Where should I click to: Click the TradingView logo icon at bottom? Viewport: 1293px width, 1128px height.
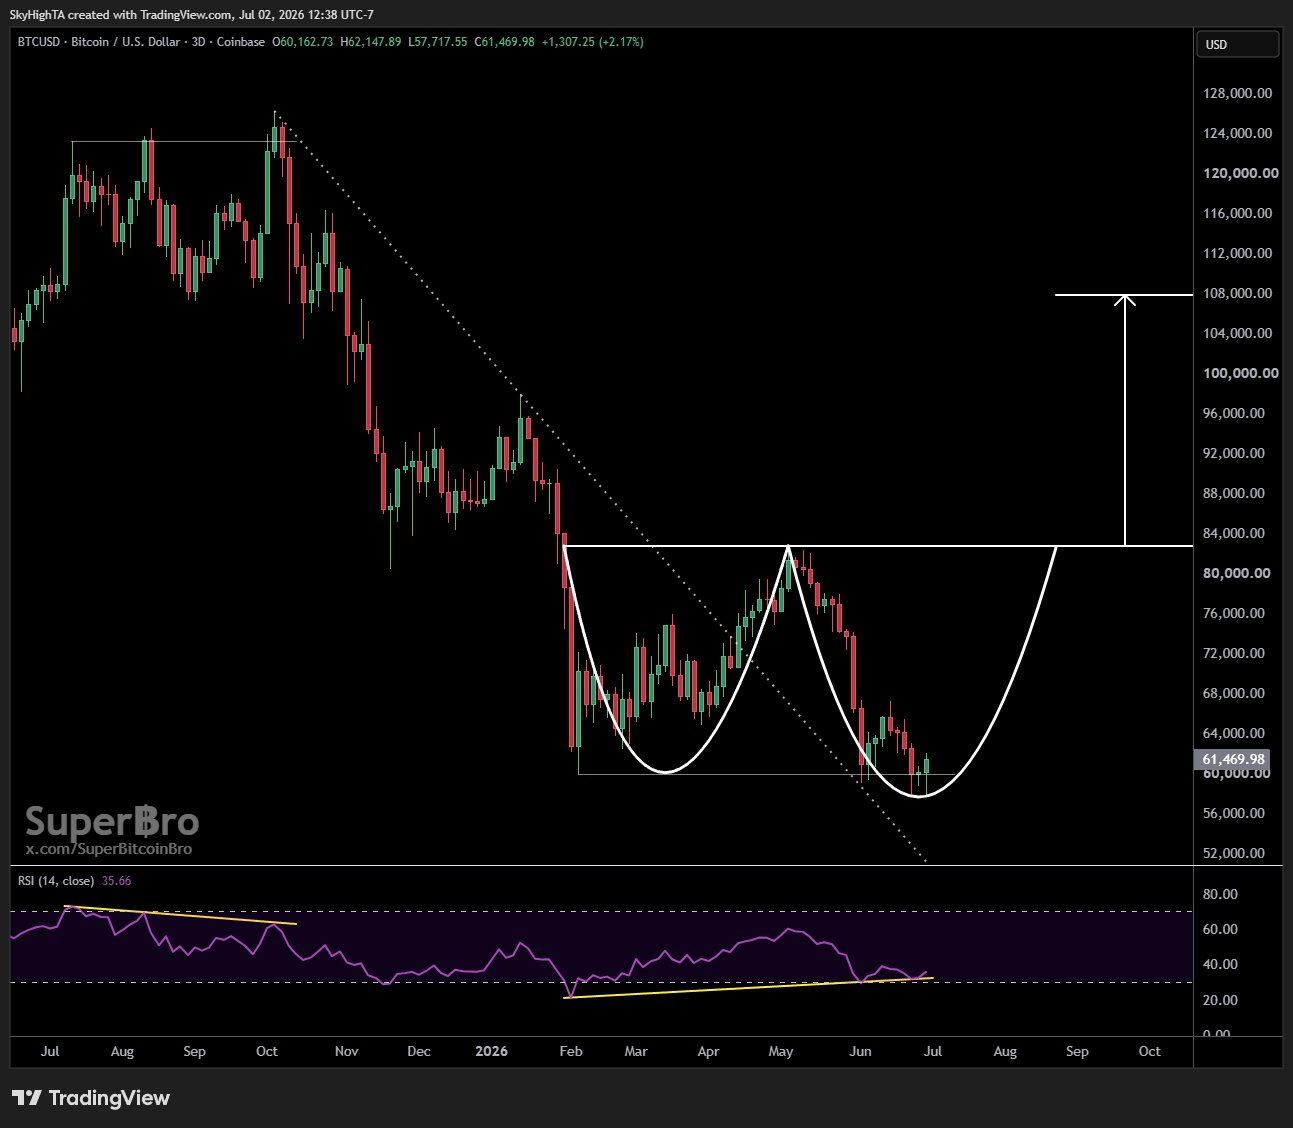(x=26, y=1098)
